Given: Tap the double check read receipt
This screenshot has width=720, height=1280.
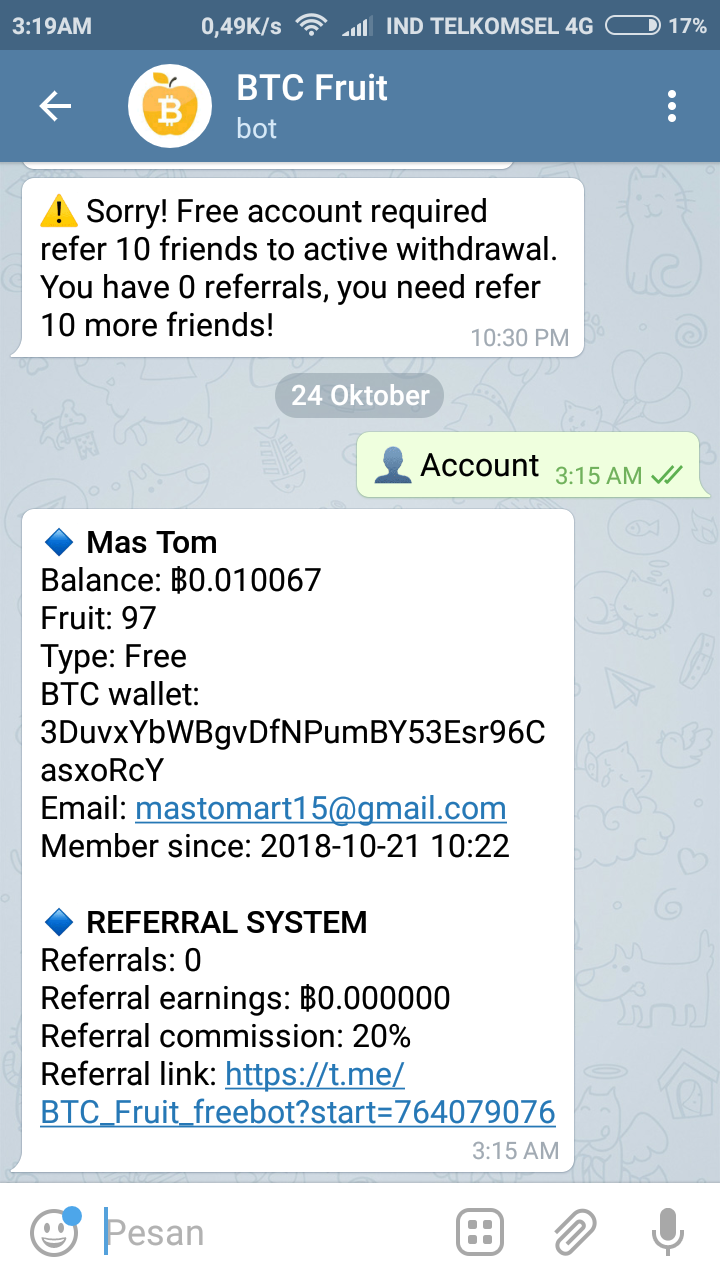Looking at the screenshot, I should pyautogui.click(x=666, y=476).
